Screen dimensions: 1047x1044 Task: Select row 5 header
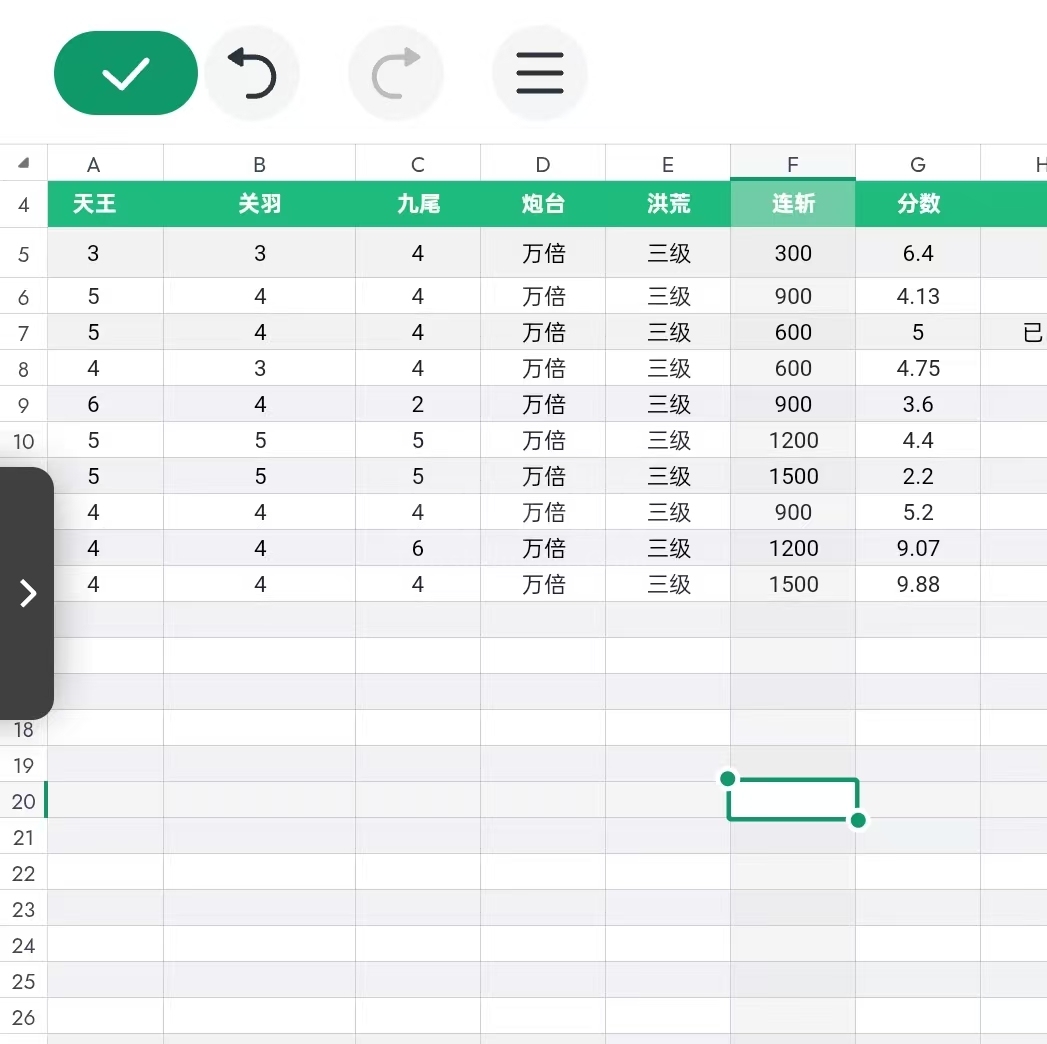24,254
